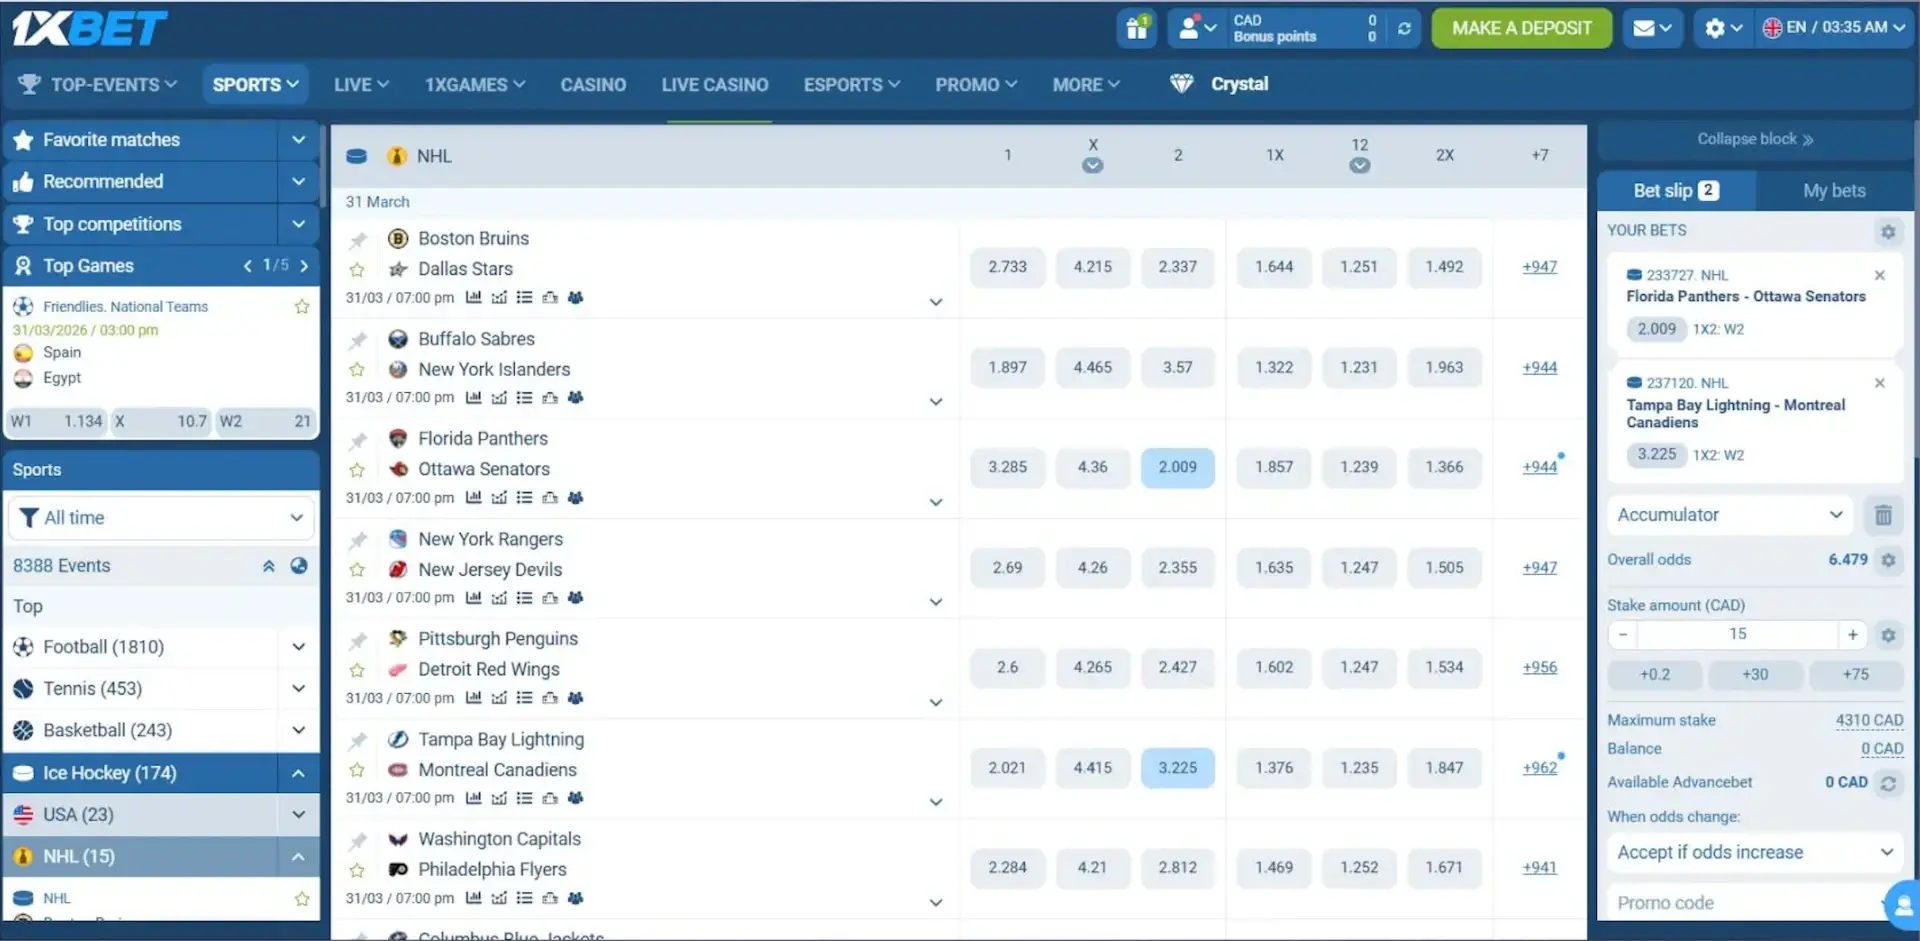This screenshot has height=941, width=1920.
Task: Decrease stake with minus button
Action: click(x=1623, y=634)
